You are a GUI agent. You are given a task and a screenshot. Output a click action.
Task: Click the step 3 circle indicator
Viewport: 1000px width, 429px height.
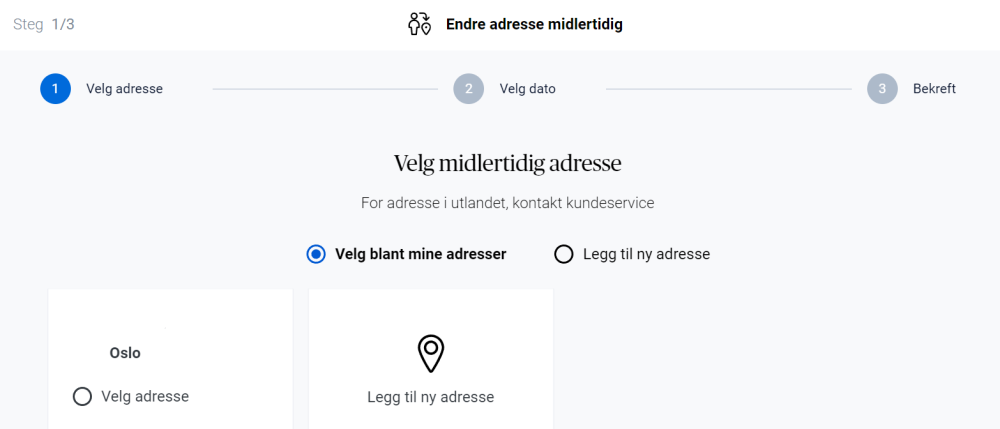(x=882, y=89)
